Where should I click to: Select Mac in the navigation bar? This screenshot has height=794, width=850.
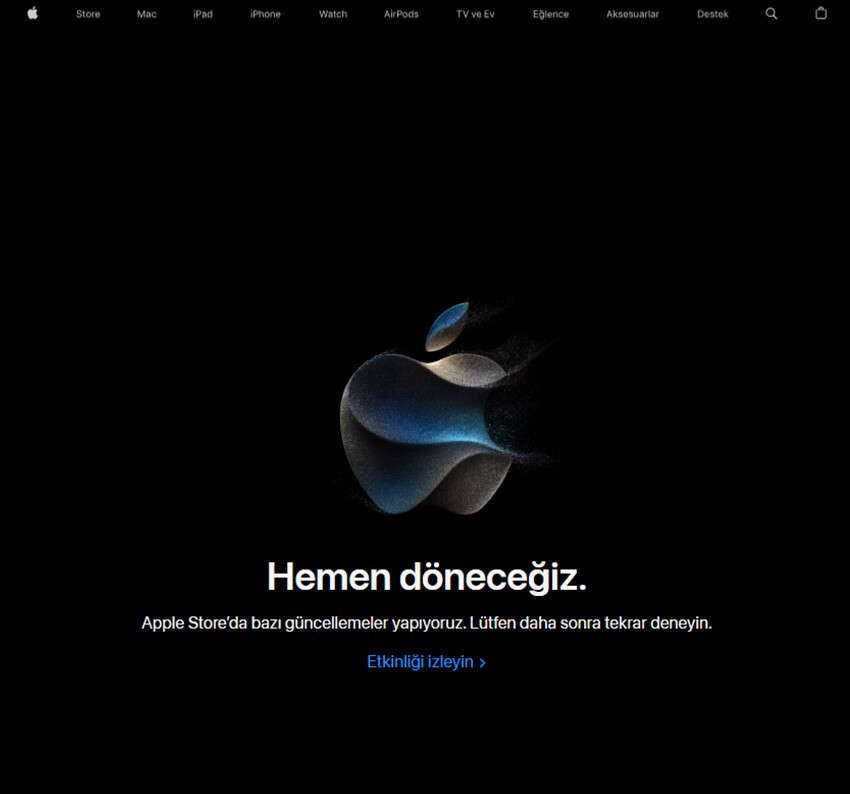147,14
